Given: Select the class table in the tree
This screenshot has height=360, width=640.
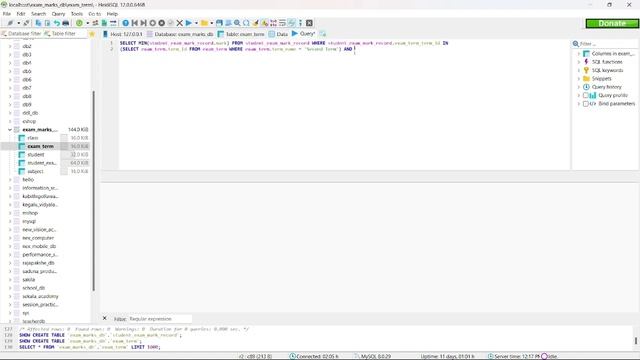Looking at the screenshot, I should [33, 138].
